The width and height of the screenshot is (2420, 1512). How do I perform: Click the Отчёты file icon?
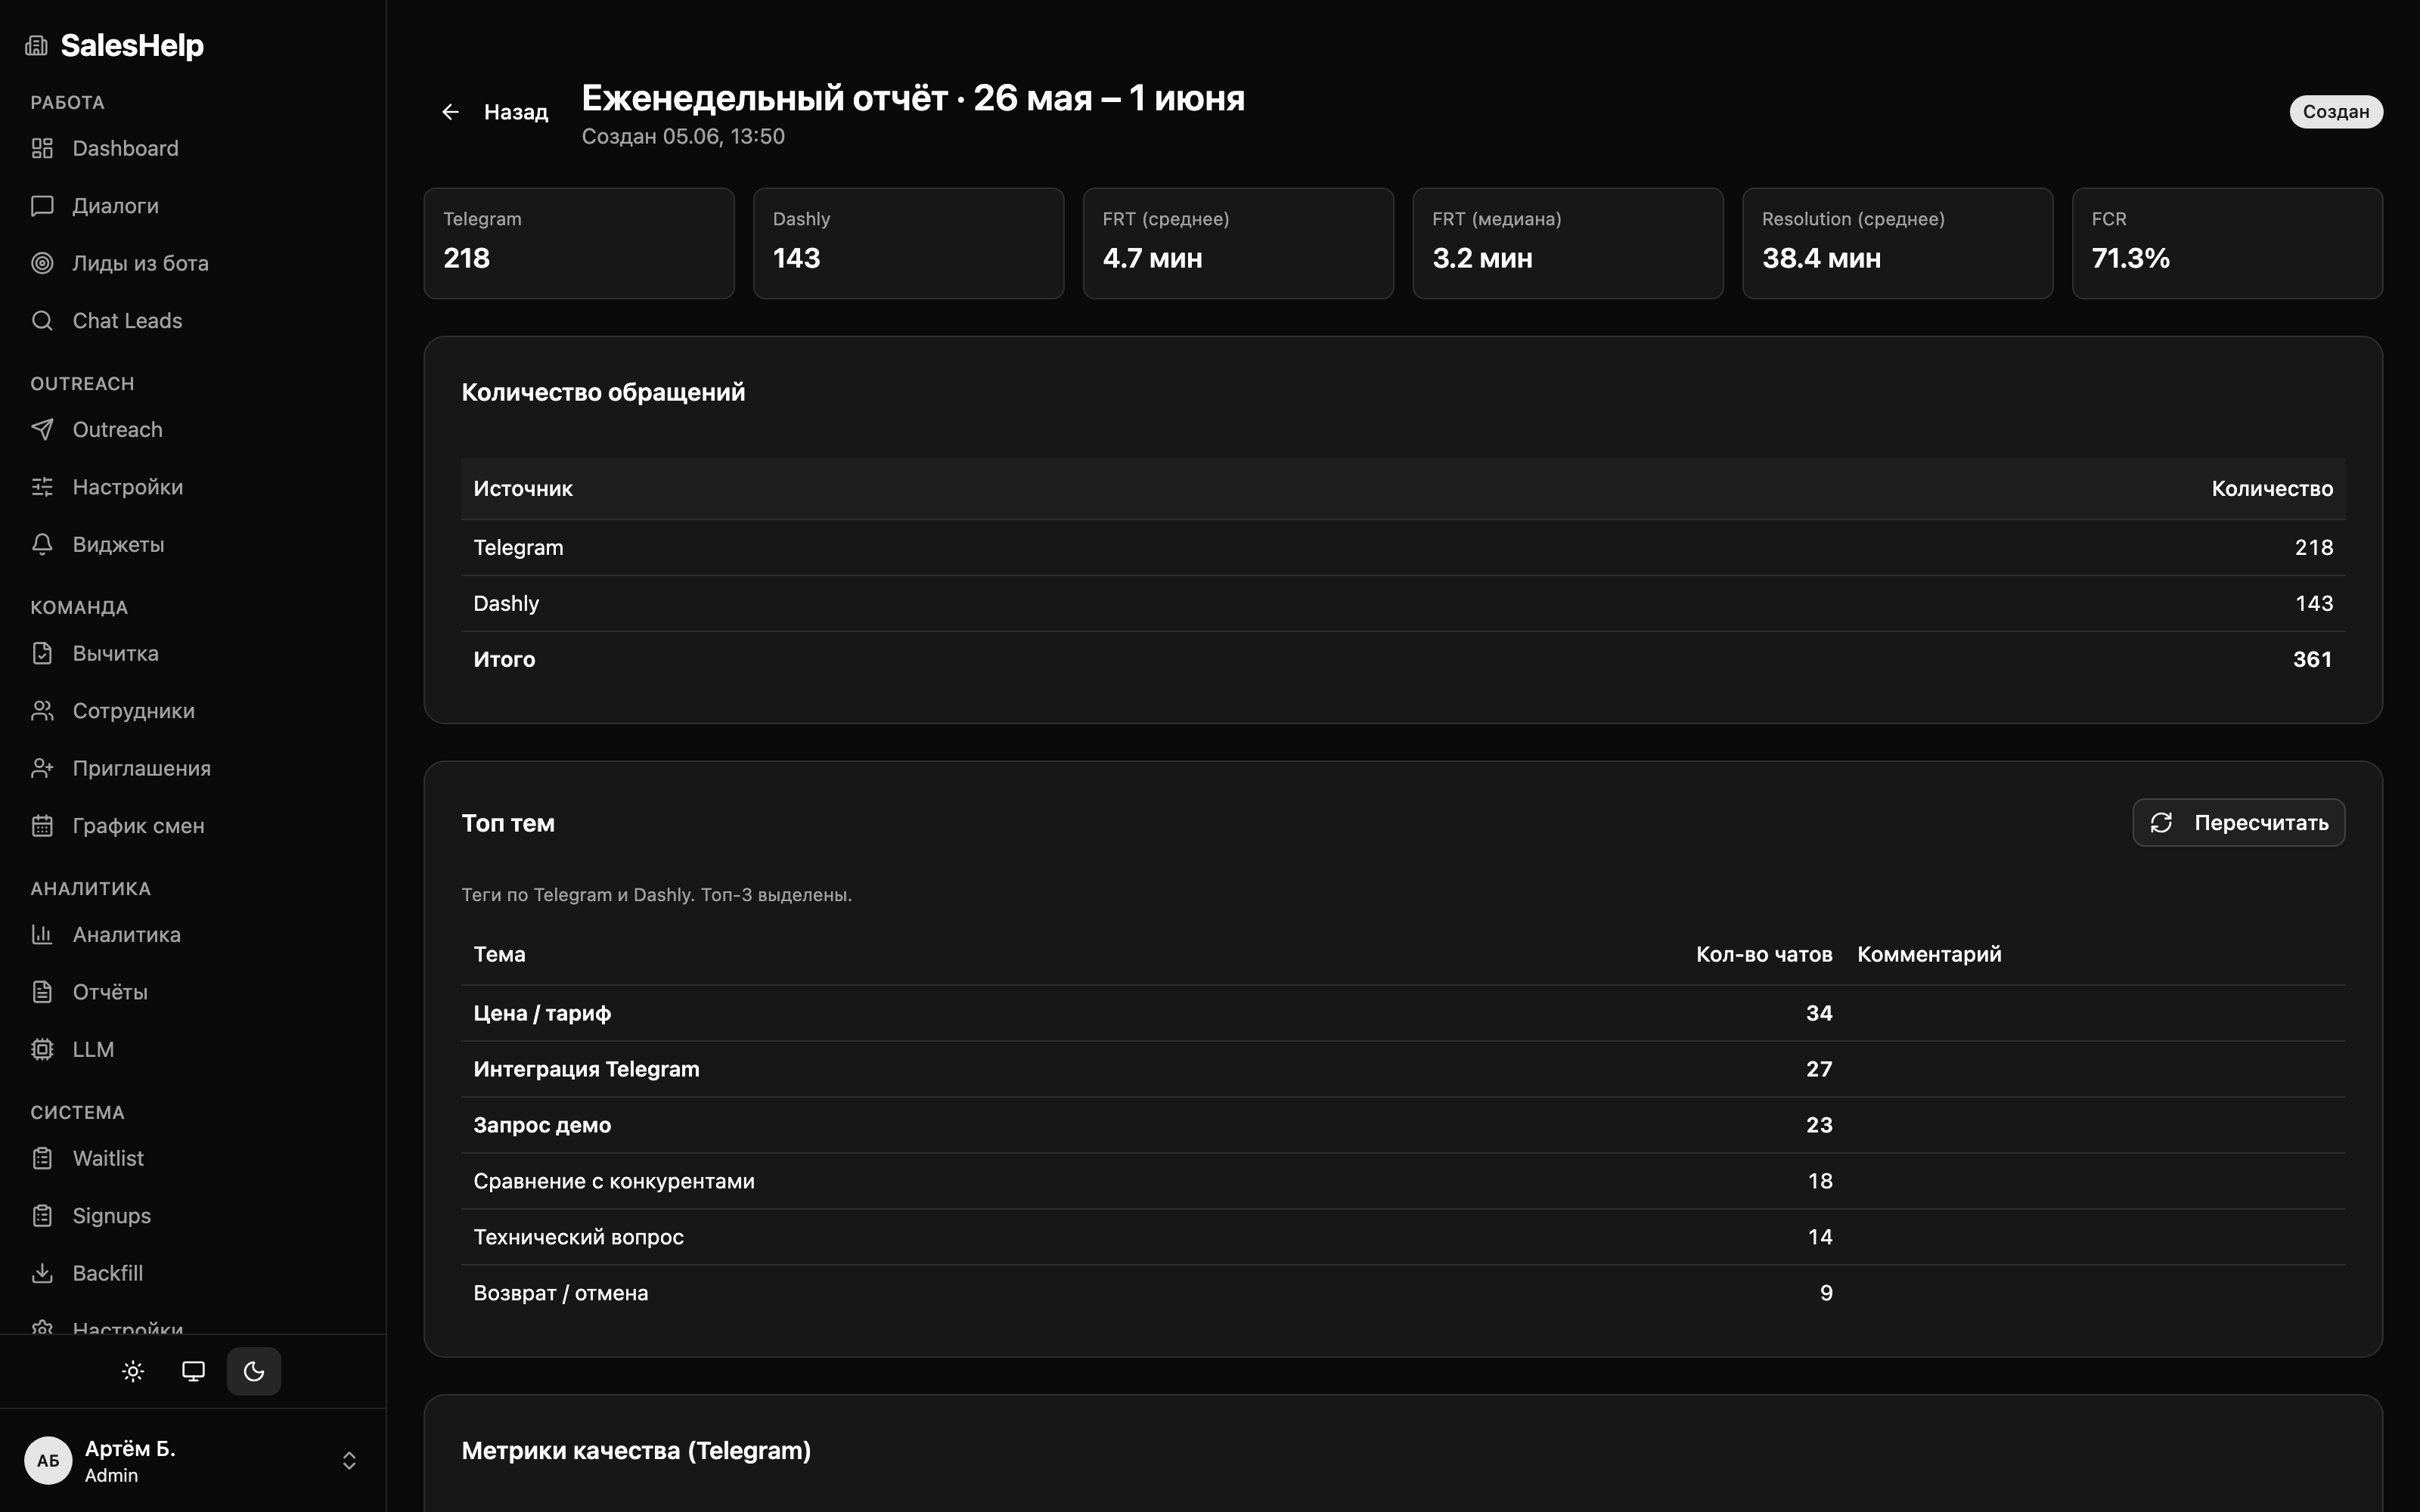click(x=42, y=992)
